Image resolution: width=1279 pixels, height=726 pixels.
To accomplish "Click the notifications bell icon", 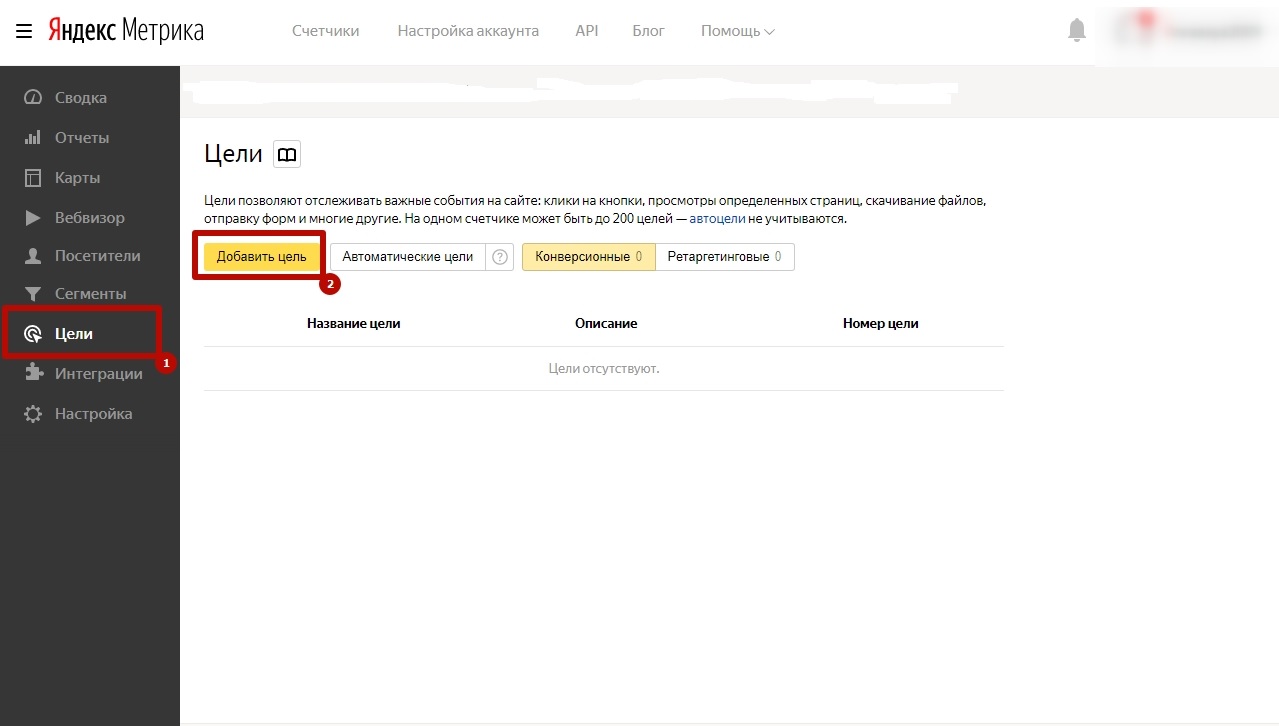I will point(1076,31).
